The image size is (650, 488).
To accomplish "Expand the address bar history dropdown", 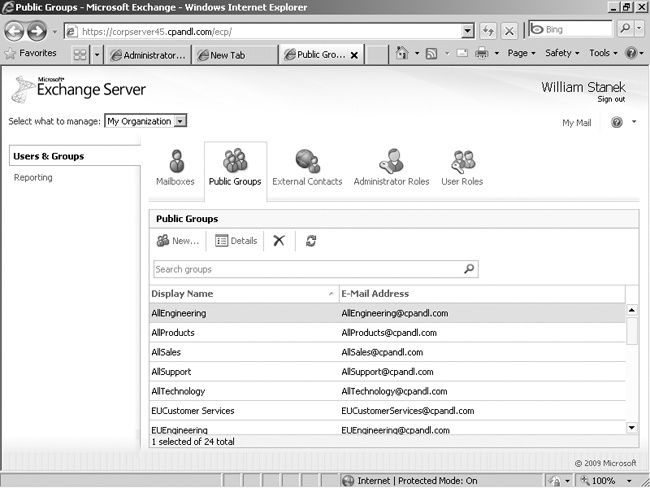I will [x=468, y=31].
